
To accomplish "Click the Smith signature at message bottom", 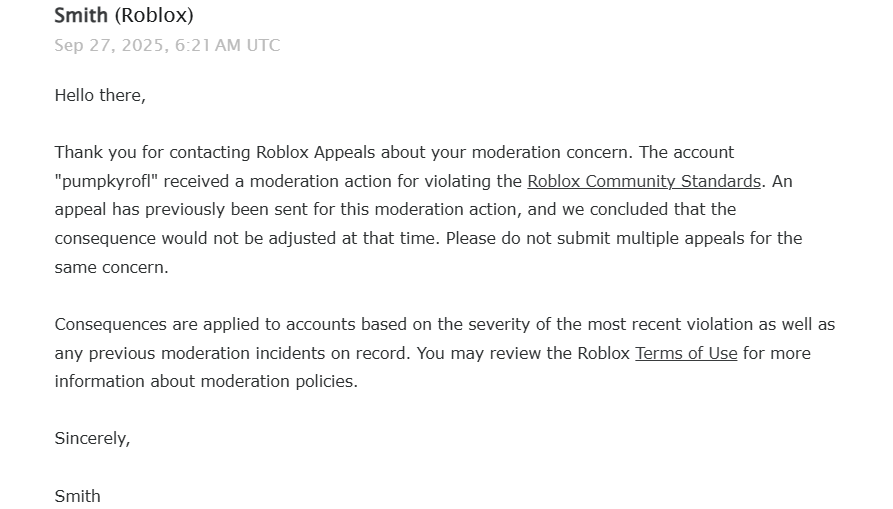I will click(x=77, y=496).
